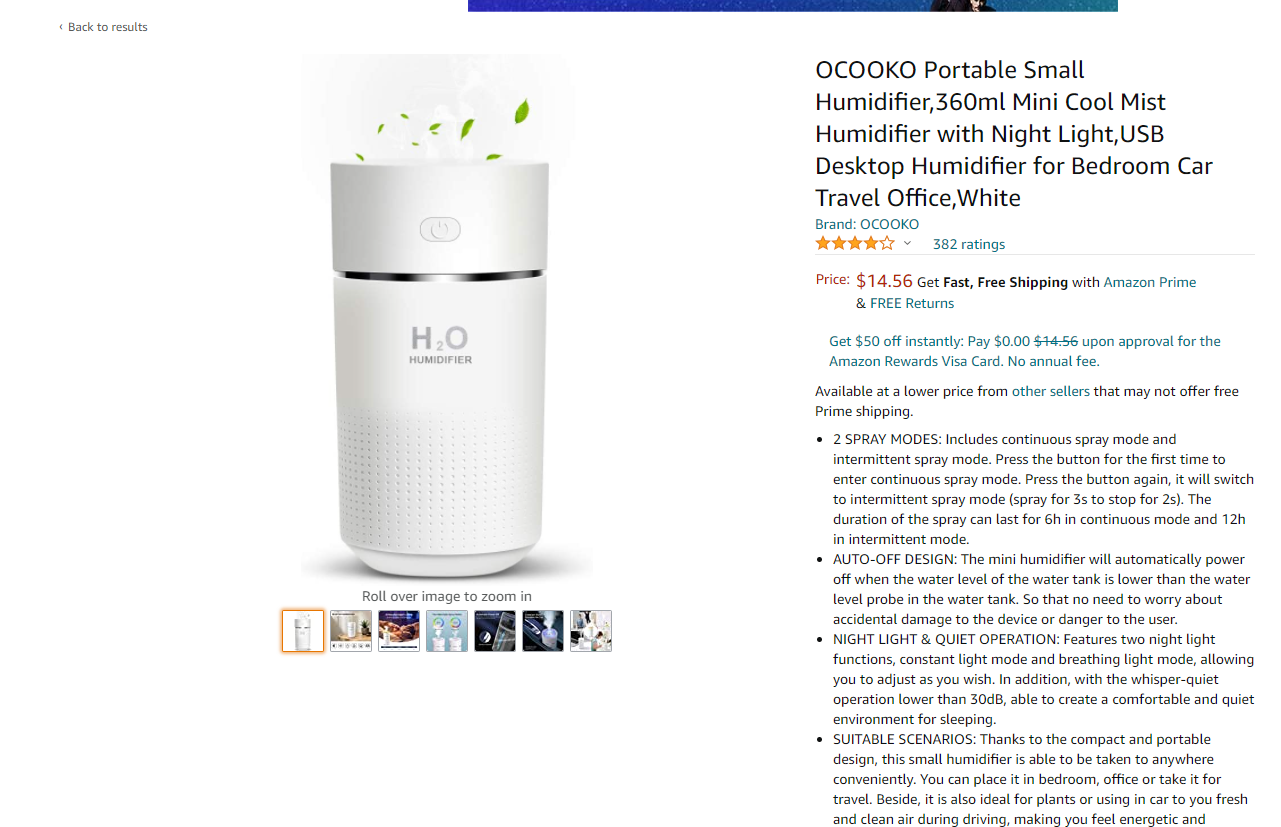This screenshot has height=827, width=1281.
Task: Open the seventh thumbnail of the office scene
Action: pyautogui.click(x=591, y=631)
